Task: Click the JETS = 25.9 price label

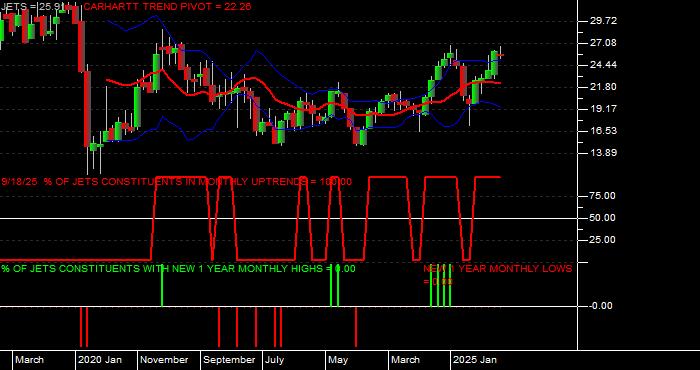Action: point(31,6)
